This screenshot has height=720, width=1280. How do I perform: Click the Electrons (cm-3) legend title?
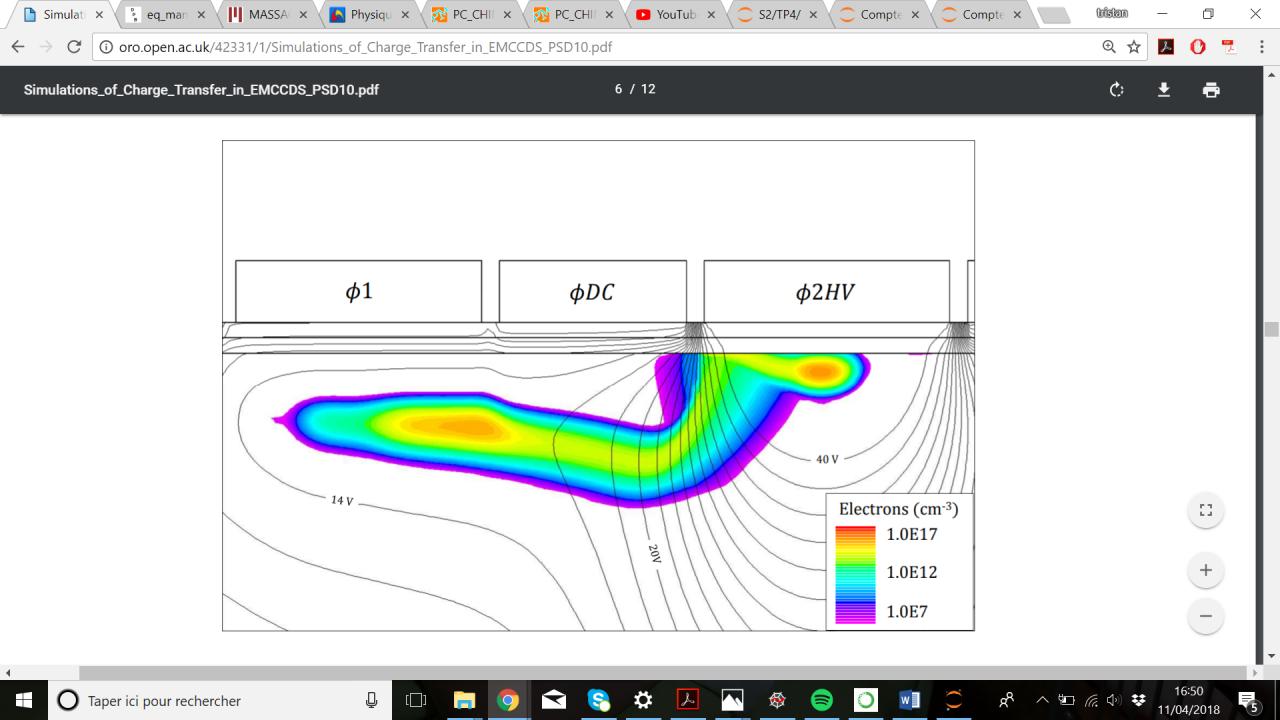tap(898, 509)
